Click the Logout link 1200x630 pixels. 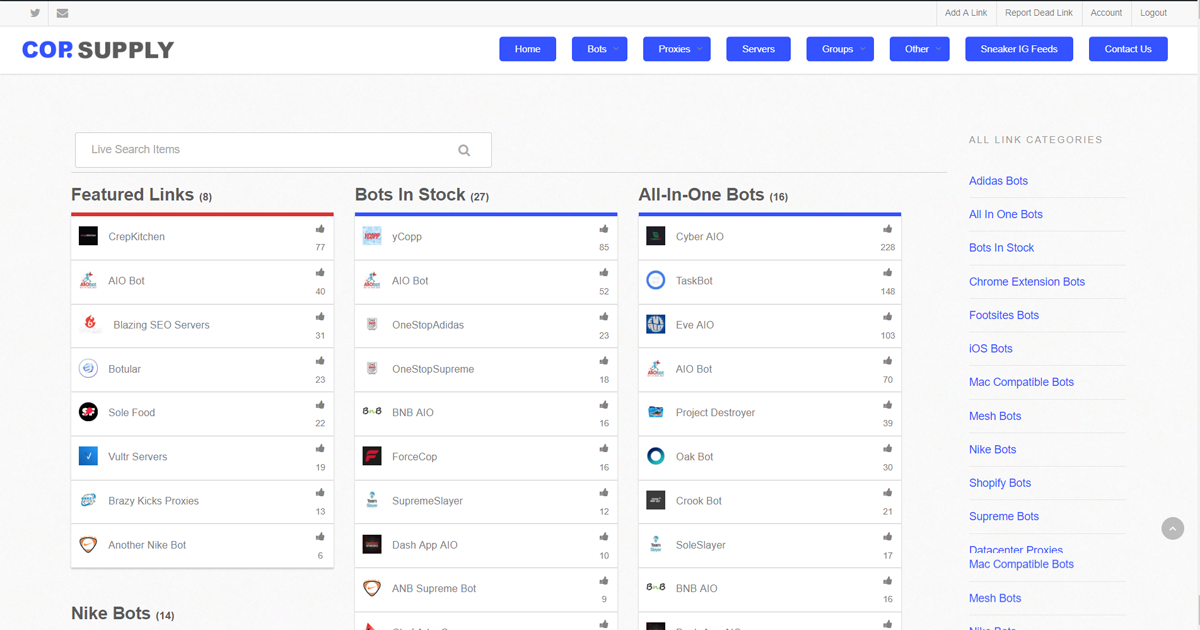coord(1154,13)
